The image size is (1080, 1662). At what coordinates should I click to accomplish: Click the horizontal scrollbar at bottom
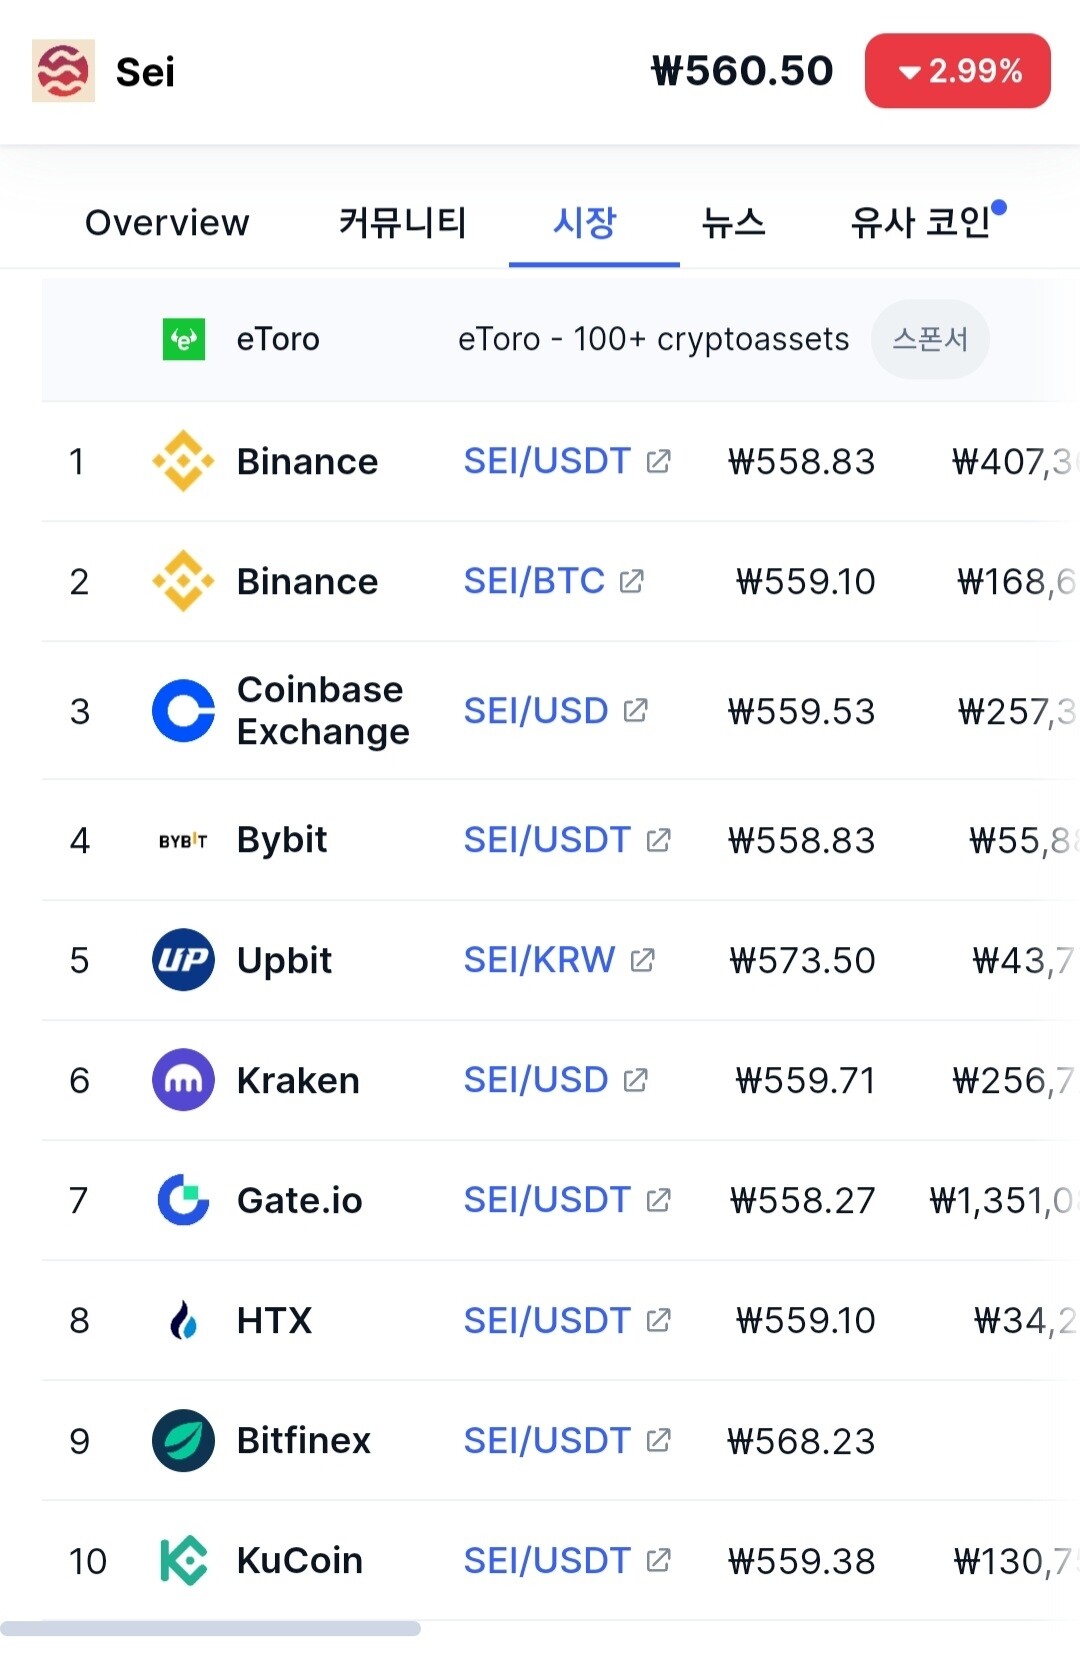click(x=210, y=1628)
